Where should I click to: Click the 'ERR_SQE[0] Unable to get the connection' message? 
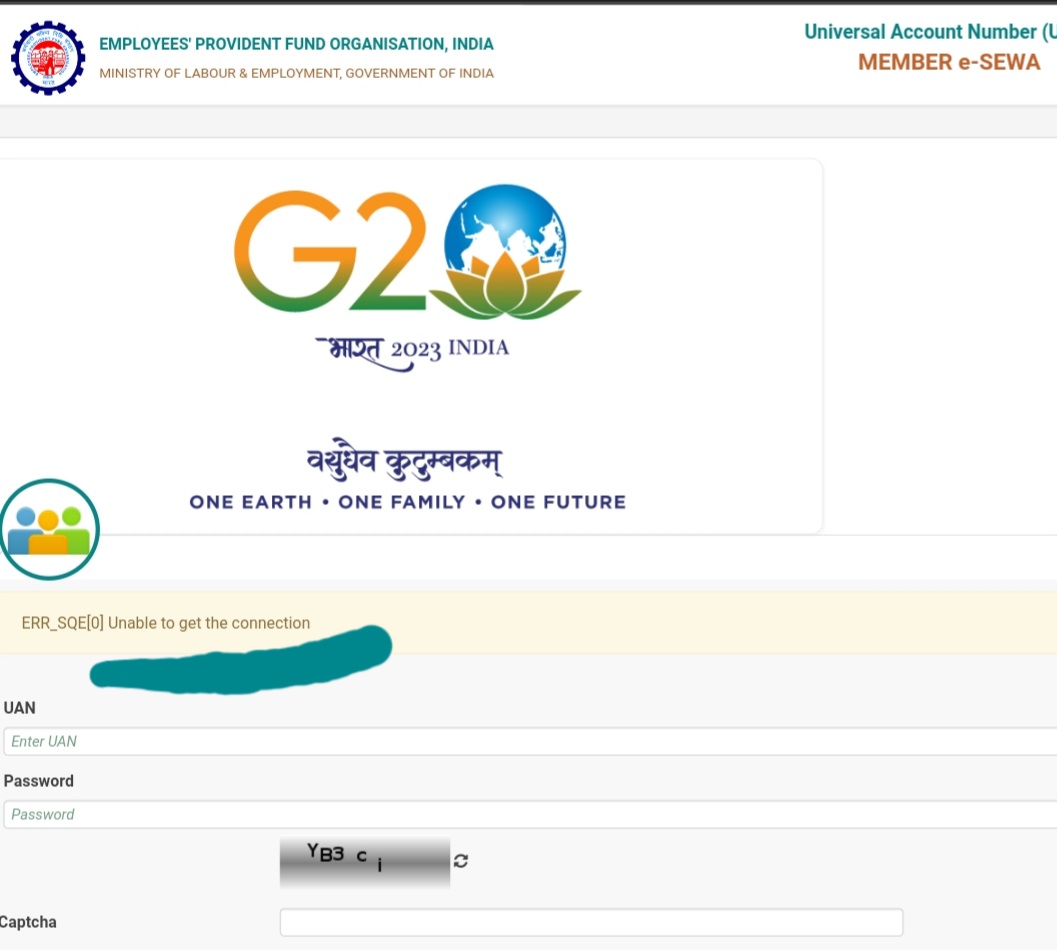(166, 623)
